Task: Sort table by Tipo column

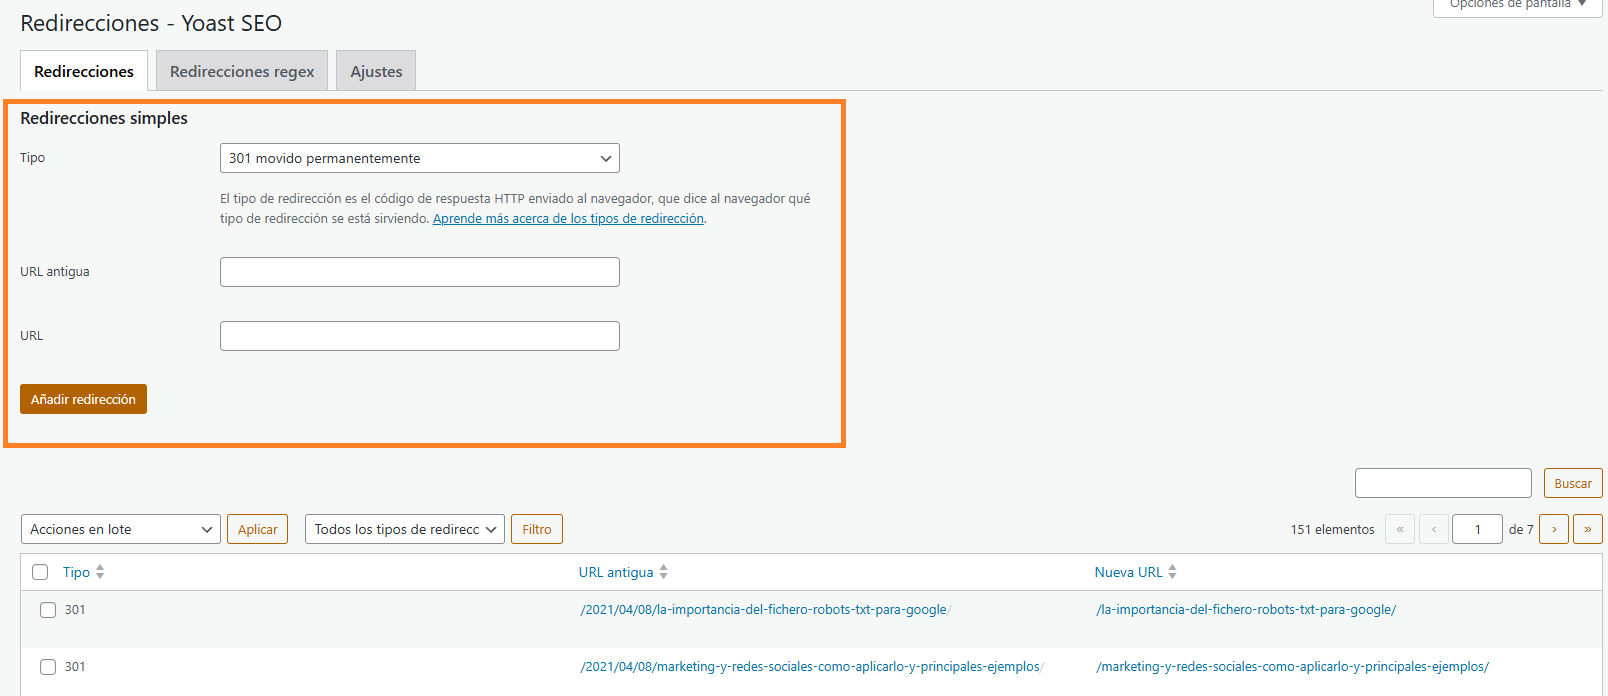Action: 76,572
